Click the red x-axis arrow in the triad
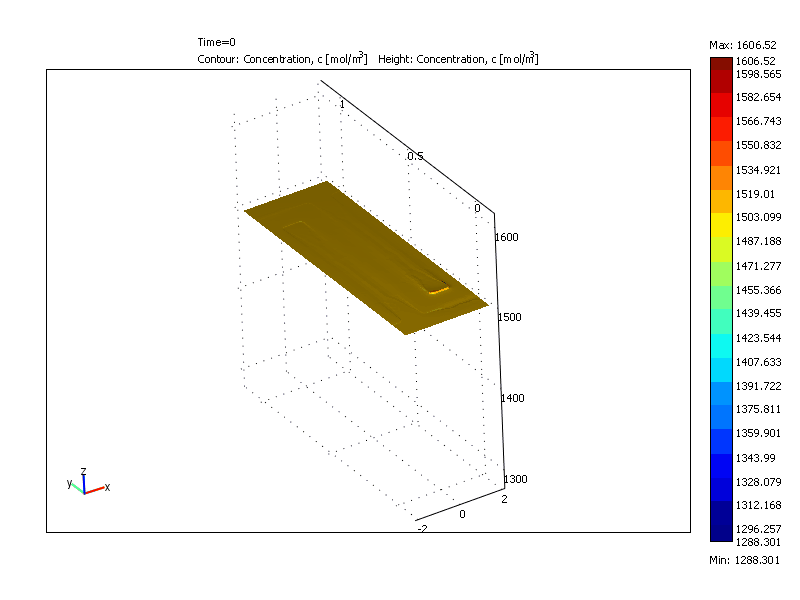The image size is (800, 600). (97, 489)
